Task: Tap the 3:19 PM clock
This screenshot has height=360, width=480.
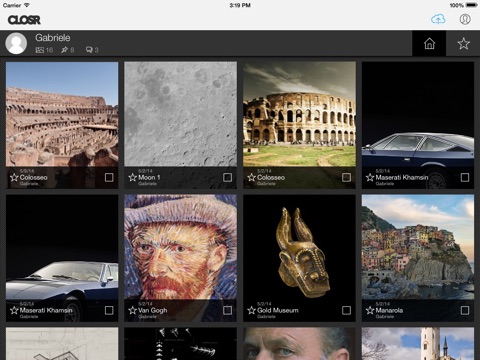Action: [x=240, y=5]
